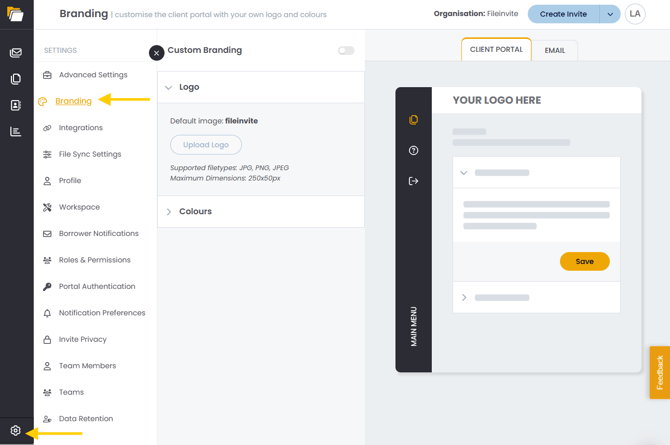Viewport: 670px width, 445px height.
Task: Close the settings panel with X button
Action: [157, 53]
